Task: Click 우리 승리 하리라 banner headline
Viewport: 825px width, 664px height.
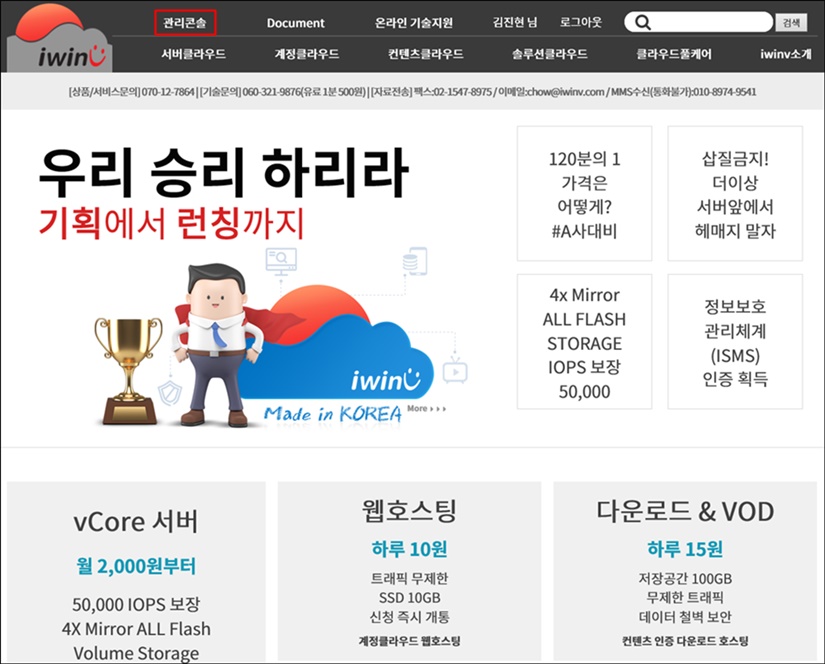Action: pos(224,173)
